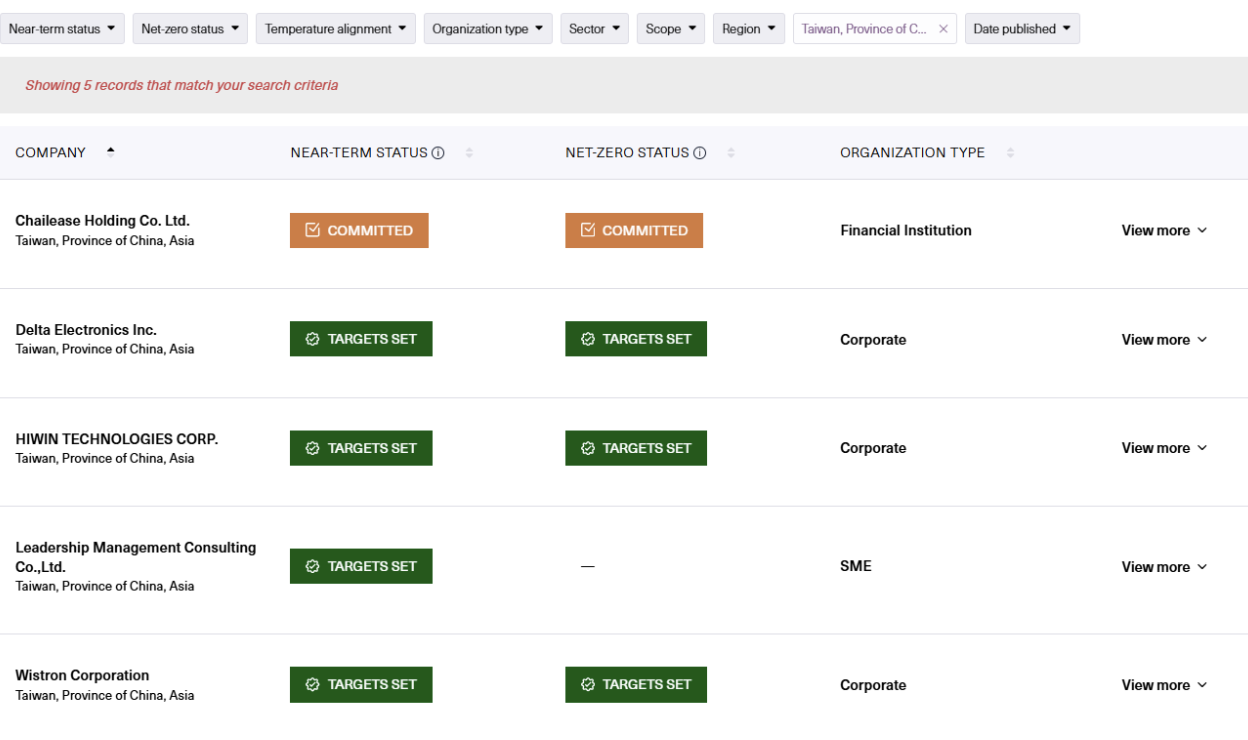
Task: Open the Temperature alignment filter dropdown
Action: (336, 29)
